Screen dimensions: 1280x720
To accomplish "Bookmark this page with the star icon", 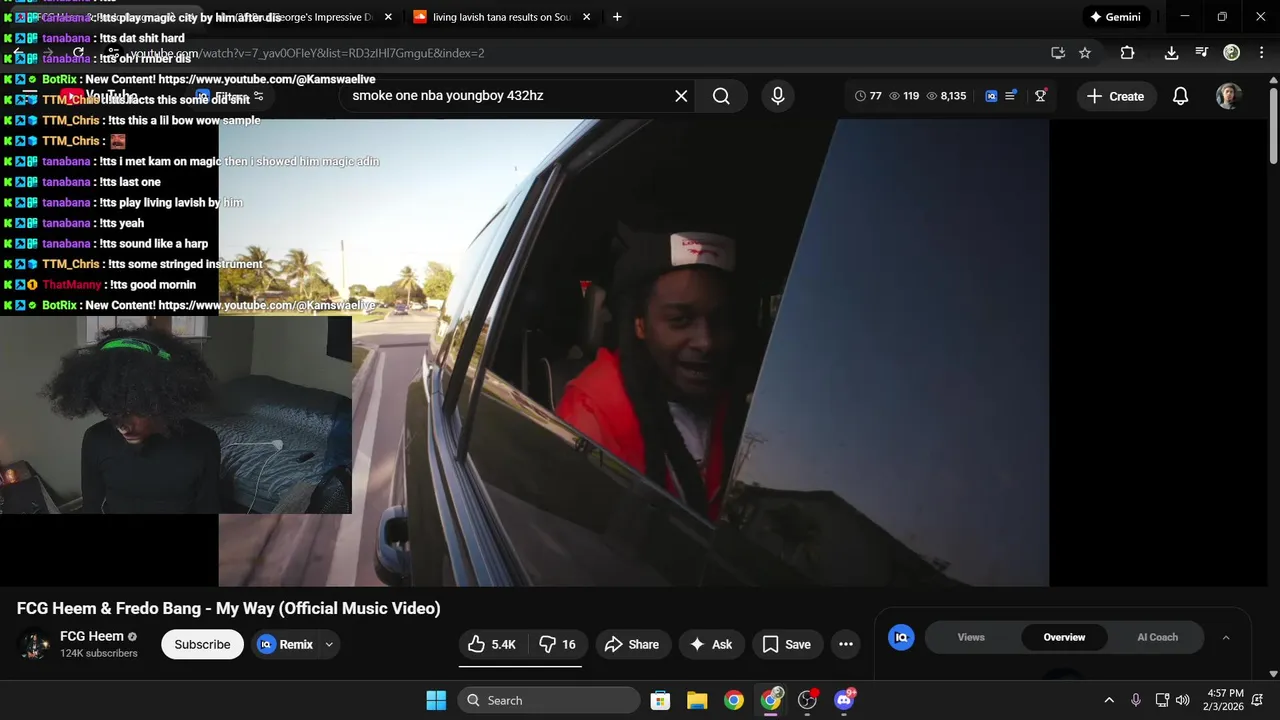I will coord(1085,53).
